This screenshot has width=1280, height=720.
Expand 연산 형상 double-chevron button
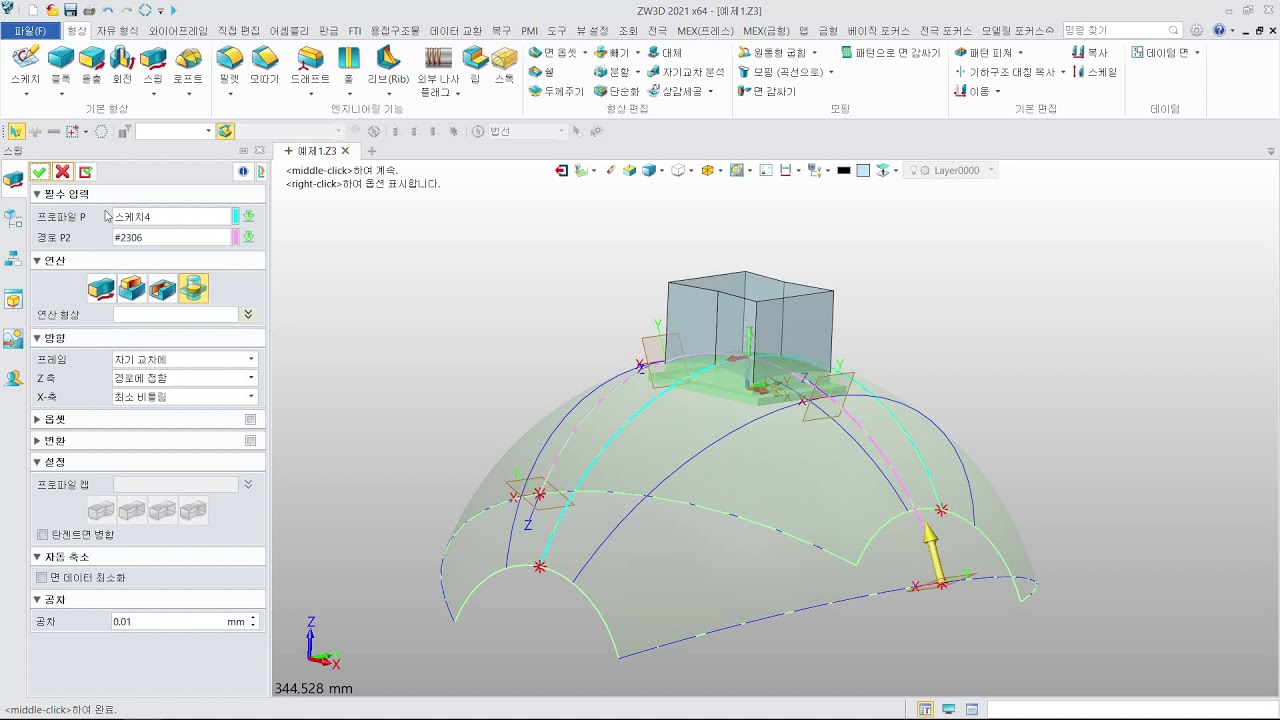click(x=248, y=315)
